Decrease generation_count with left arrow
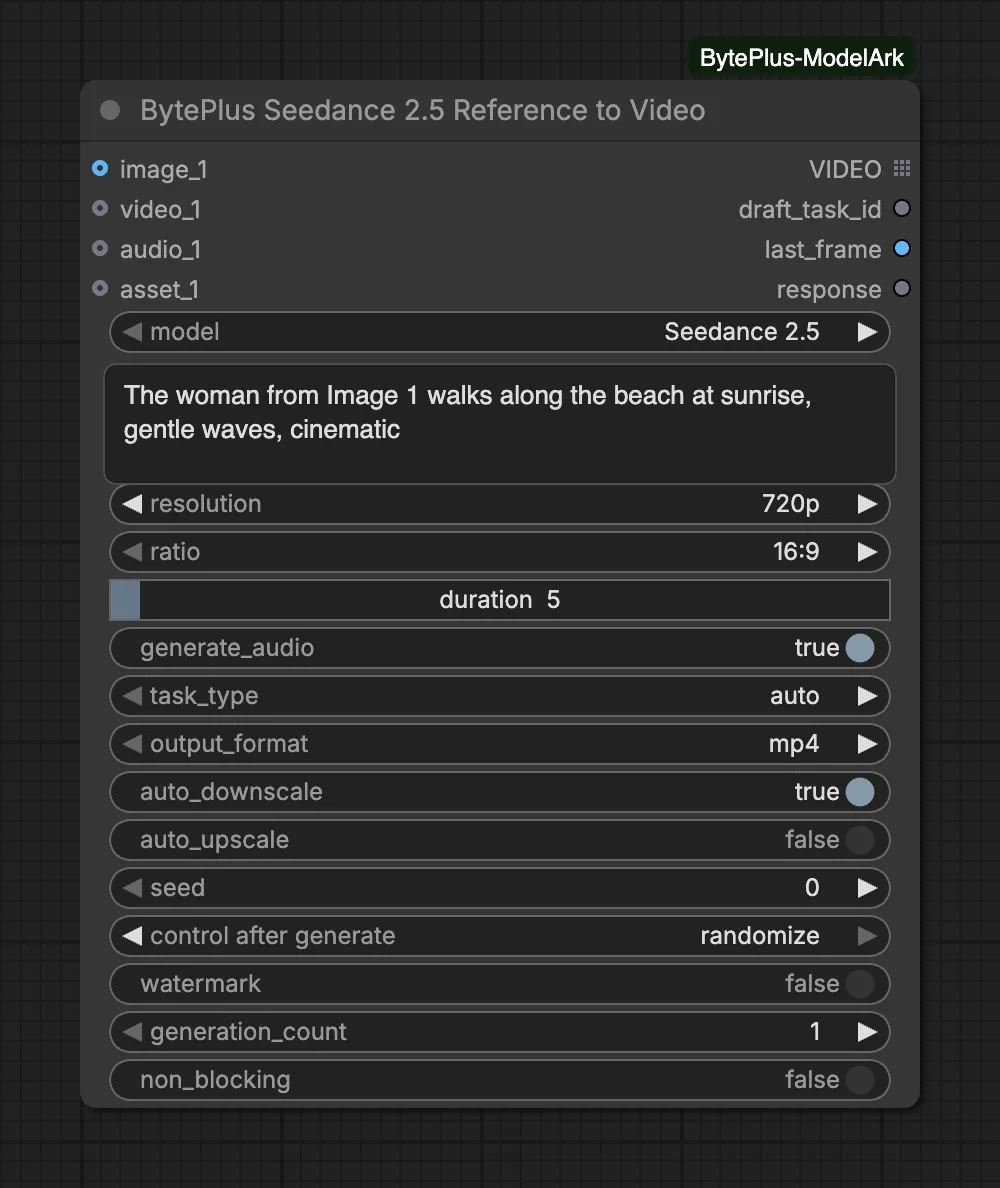Screen dimensions: 1000x1188 [133, 1032]
